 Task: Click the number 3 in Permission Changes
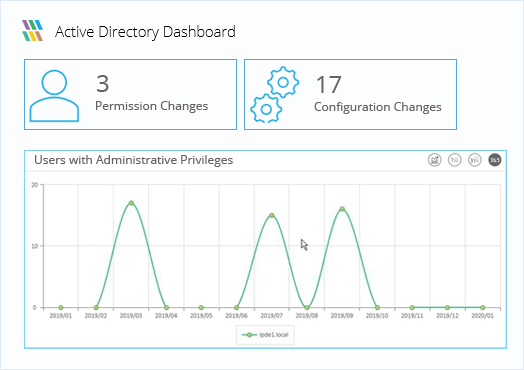coord(103,83)
